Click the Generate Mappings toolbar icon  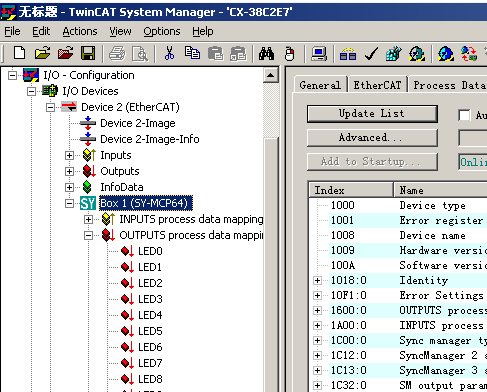coord(348,53)
